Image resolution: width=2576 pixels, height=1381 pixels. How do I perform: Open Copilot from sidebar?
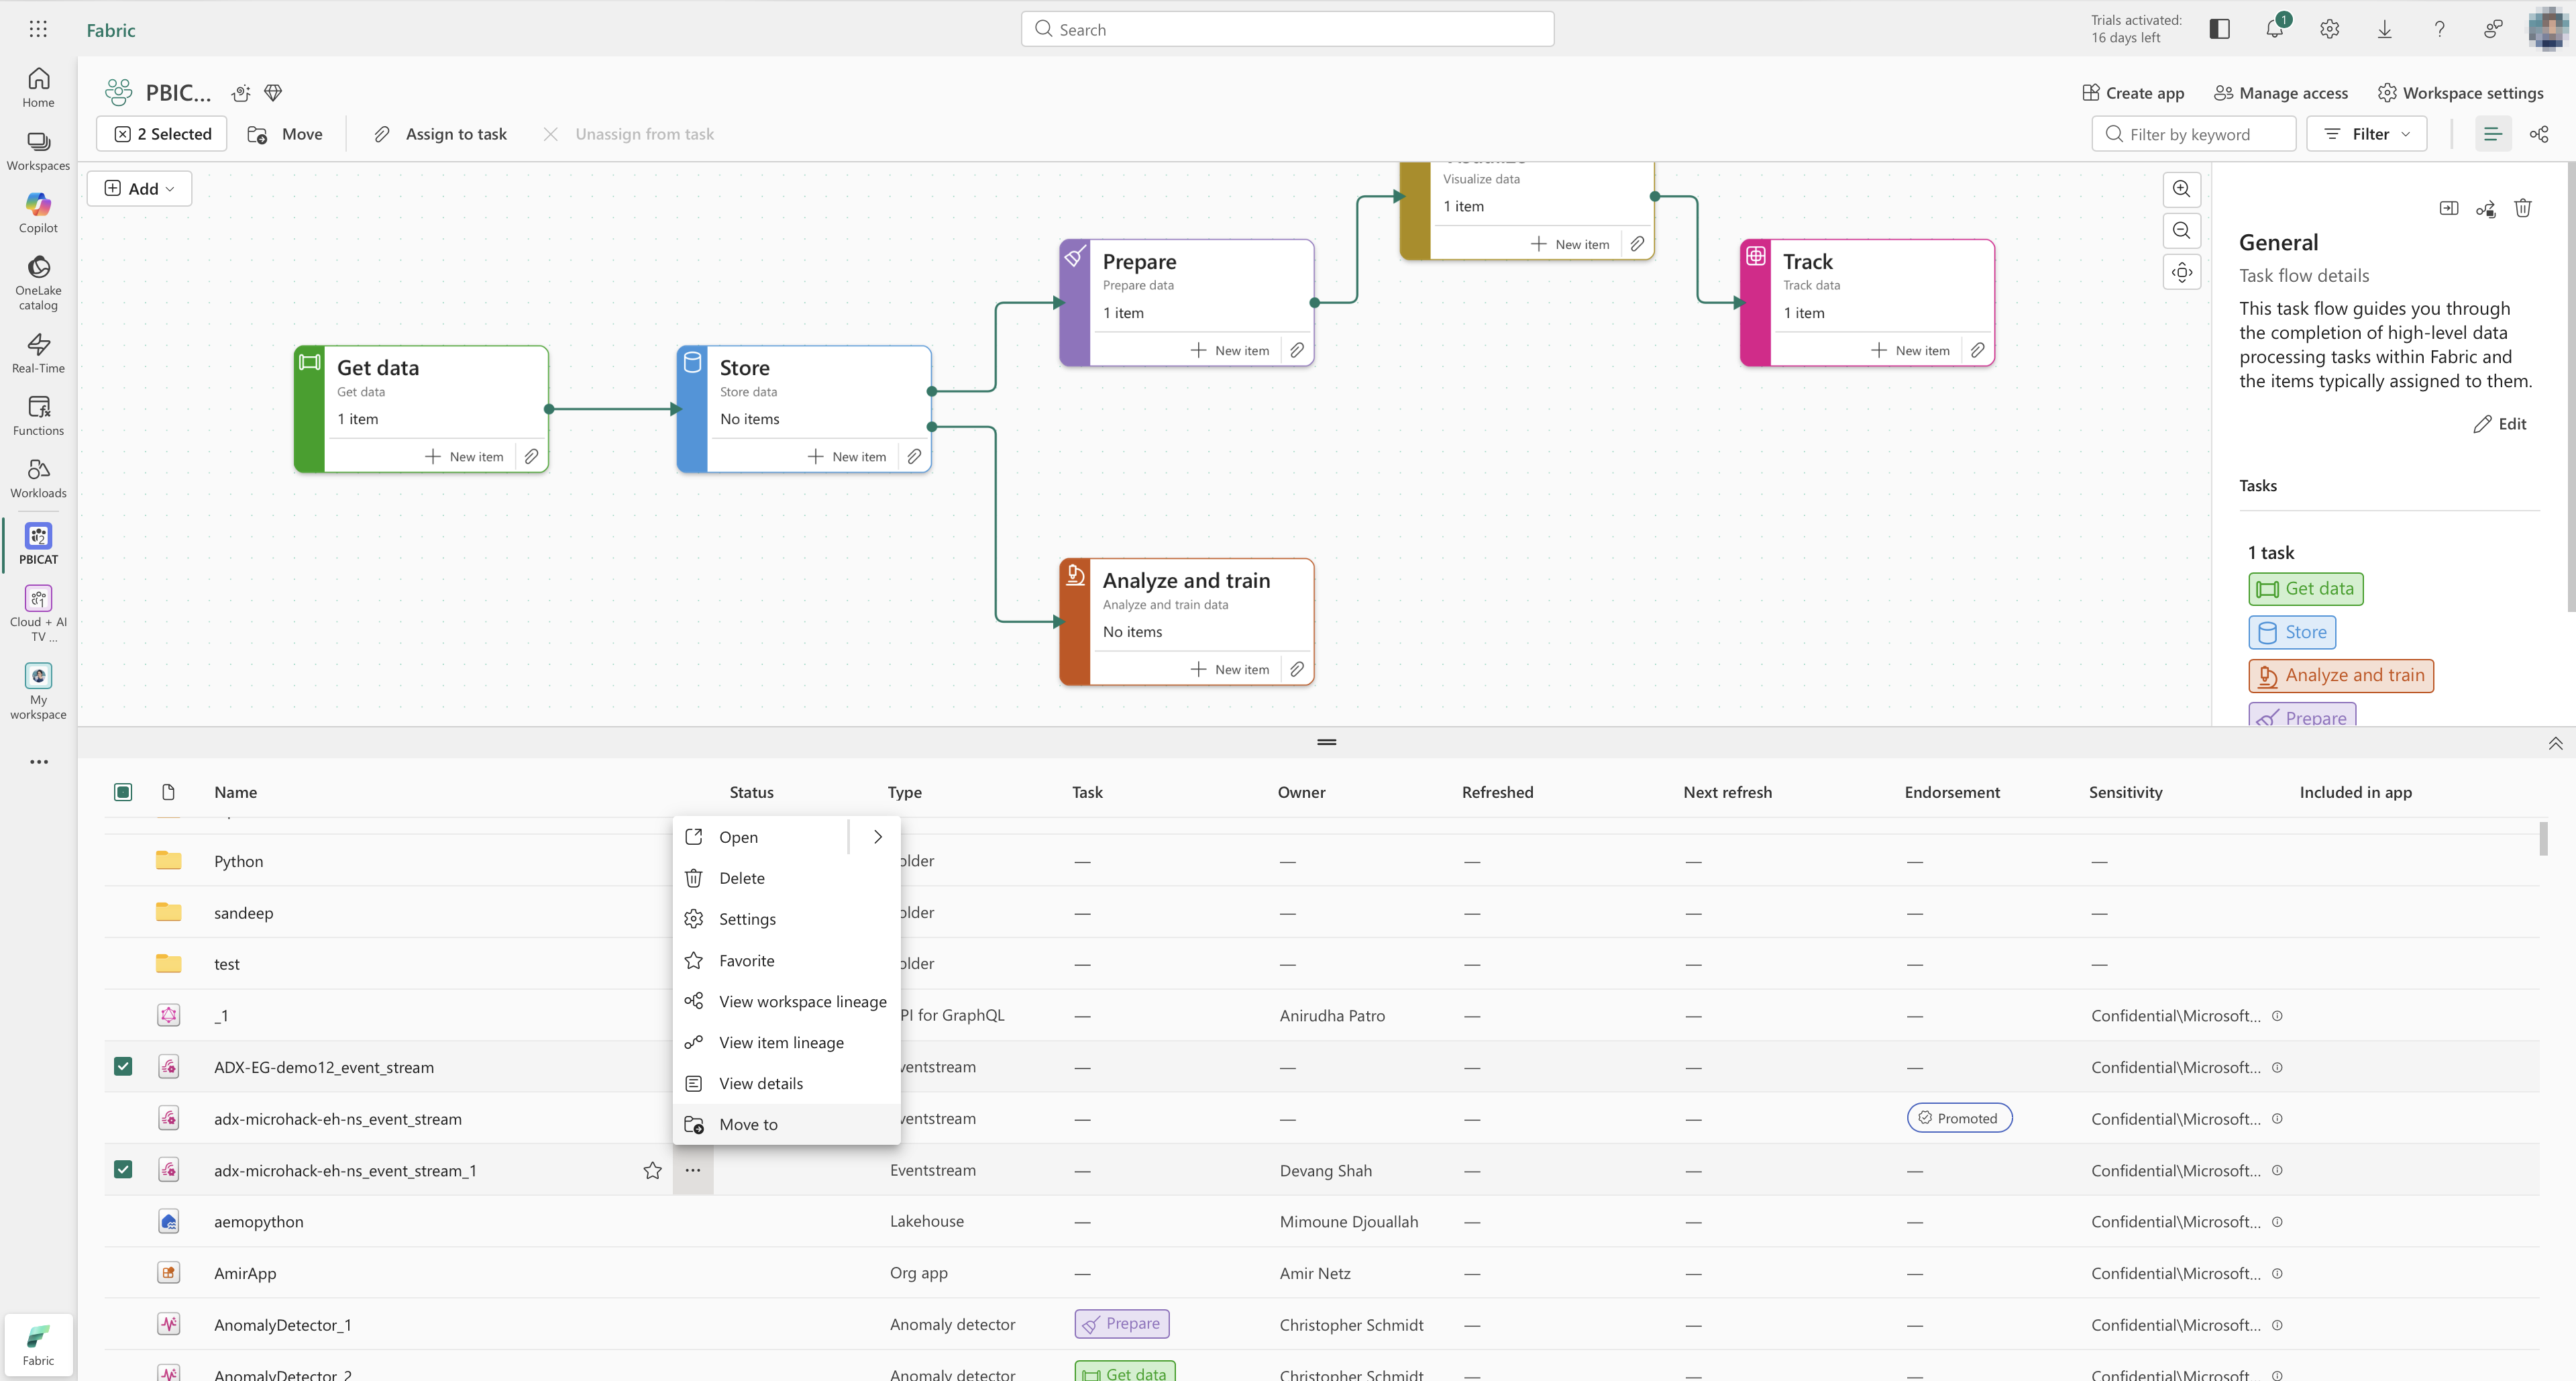pyautogui.click(x=38, y=213)
